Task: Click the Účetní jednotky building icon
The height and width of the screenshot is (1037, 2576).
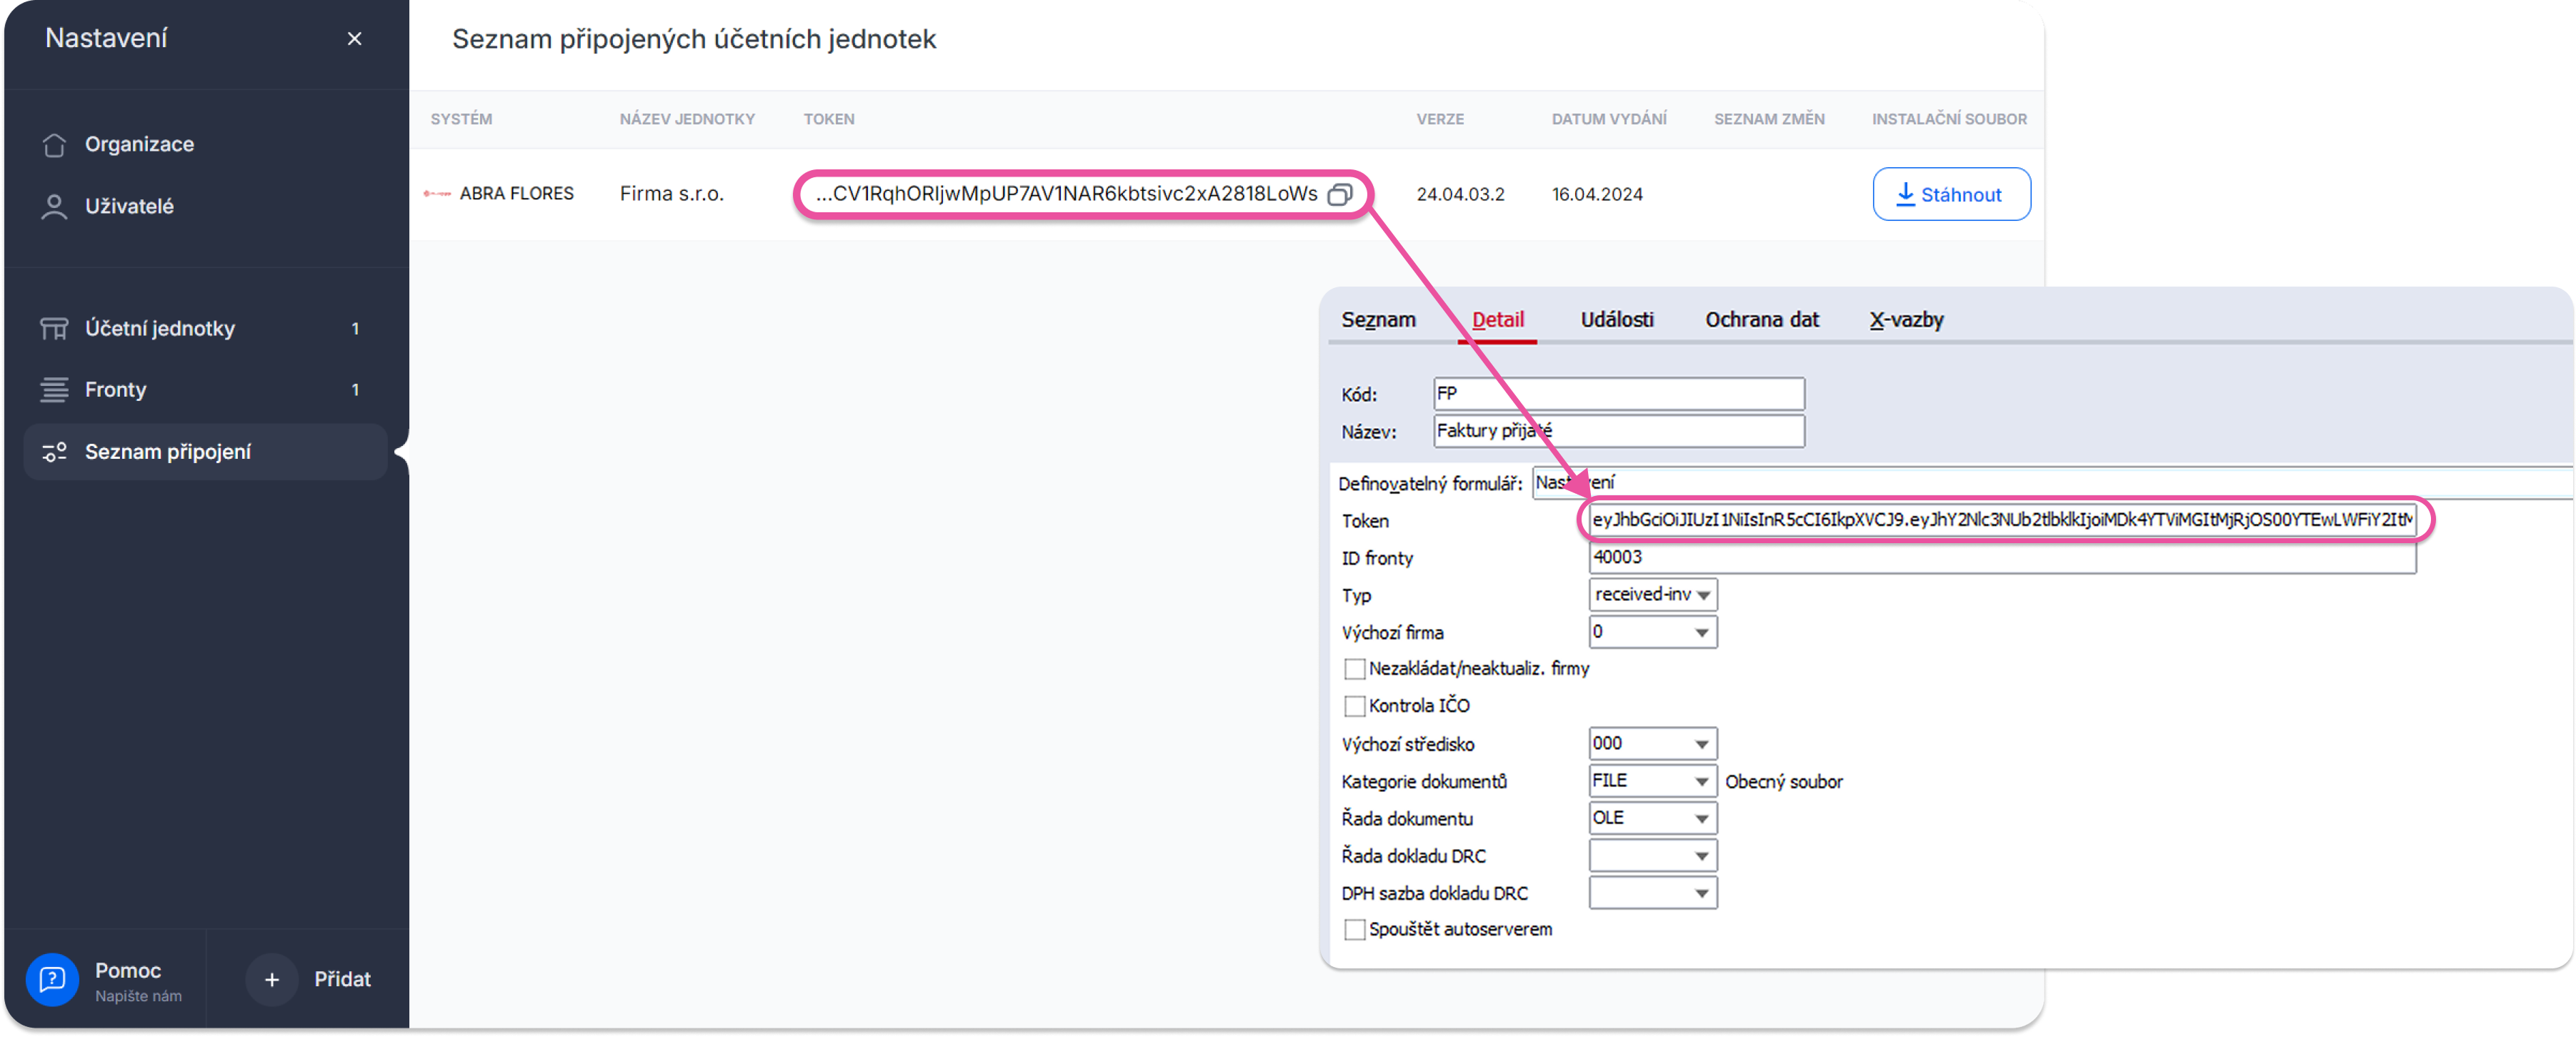Action: 54,329
